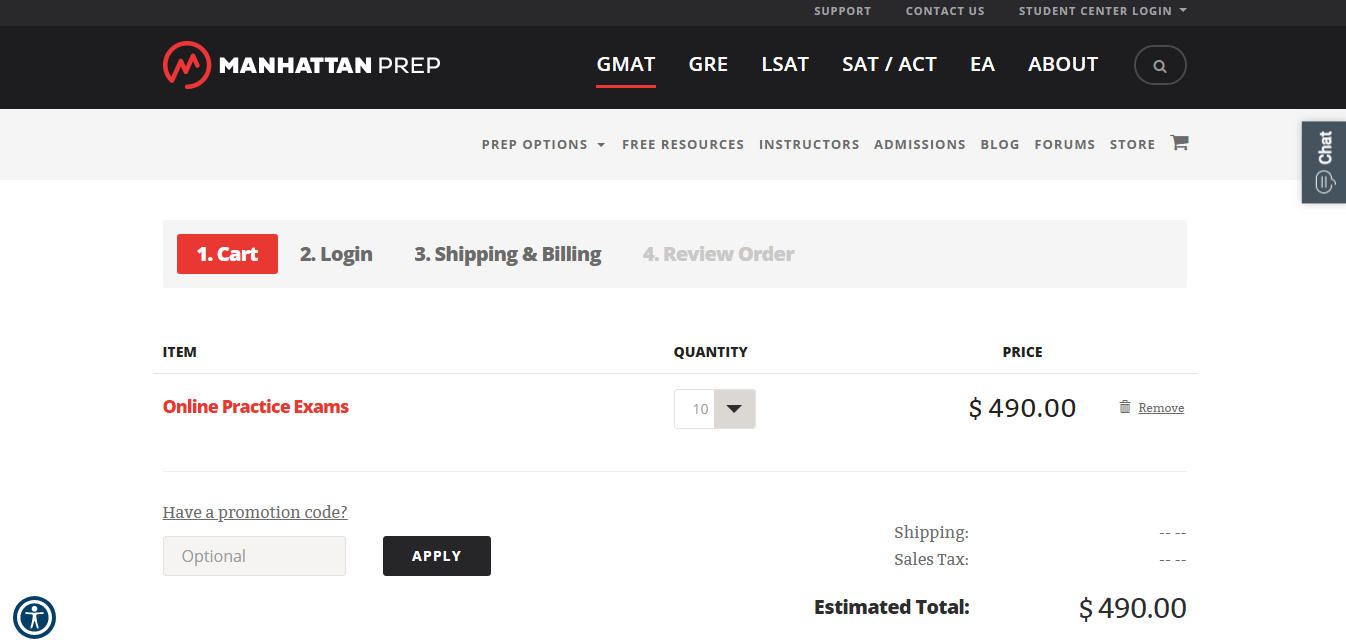Open the accessibility options icon
This screenshot has height=643, width=1346.
click(x=34, y=617)
